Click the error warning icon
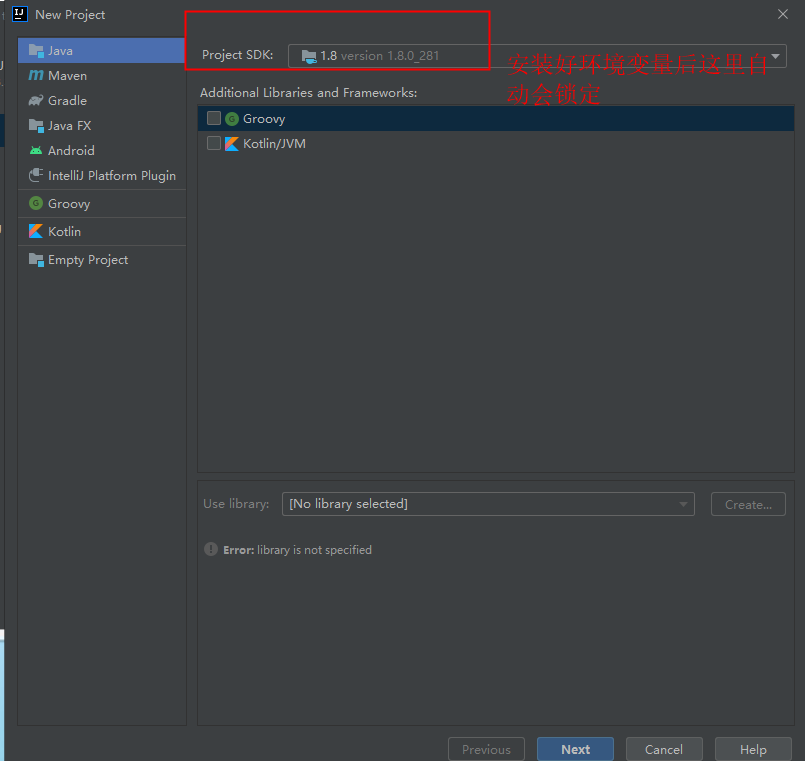This screenshot has height=761, width=805. click(x=211, y=549)
